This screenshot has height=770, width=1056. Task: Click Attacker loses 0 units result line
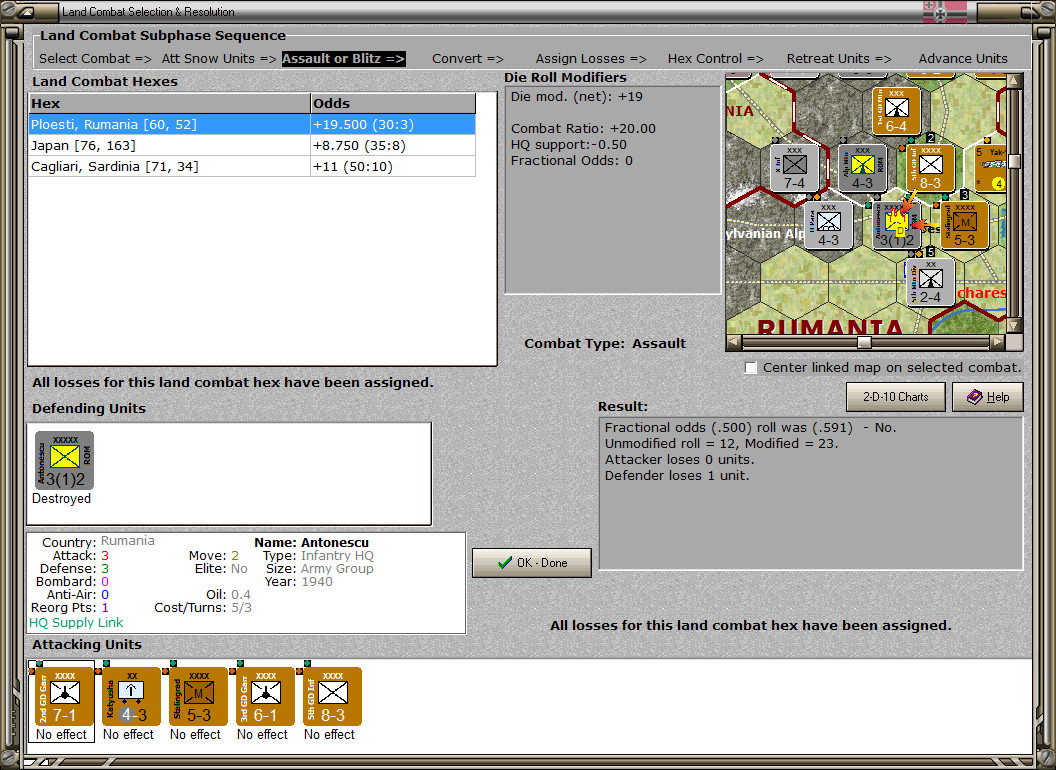680,459
